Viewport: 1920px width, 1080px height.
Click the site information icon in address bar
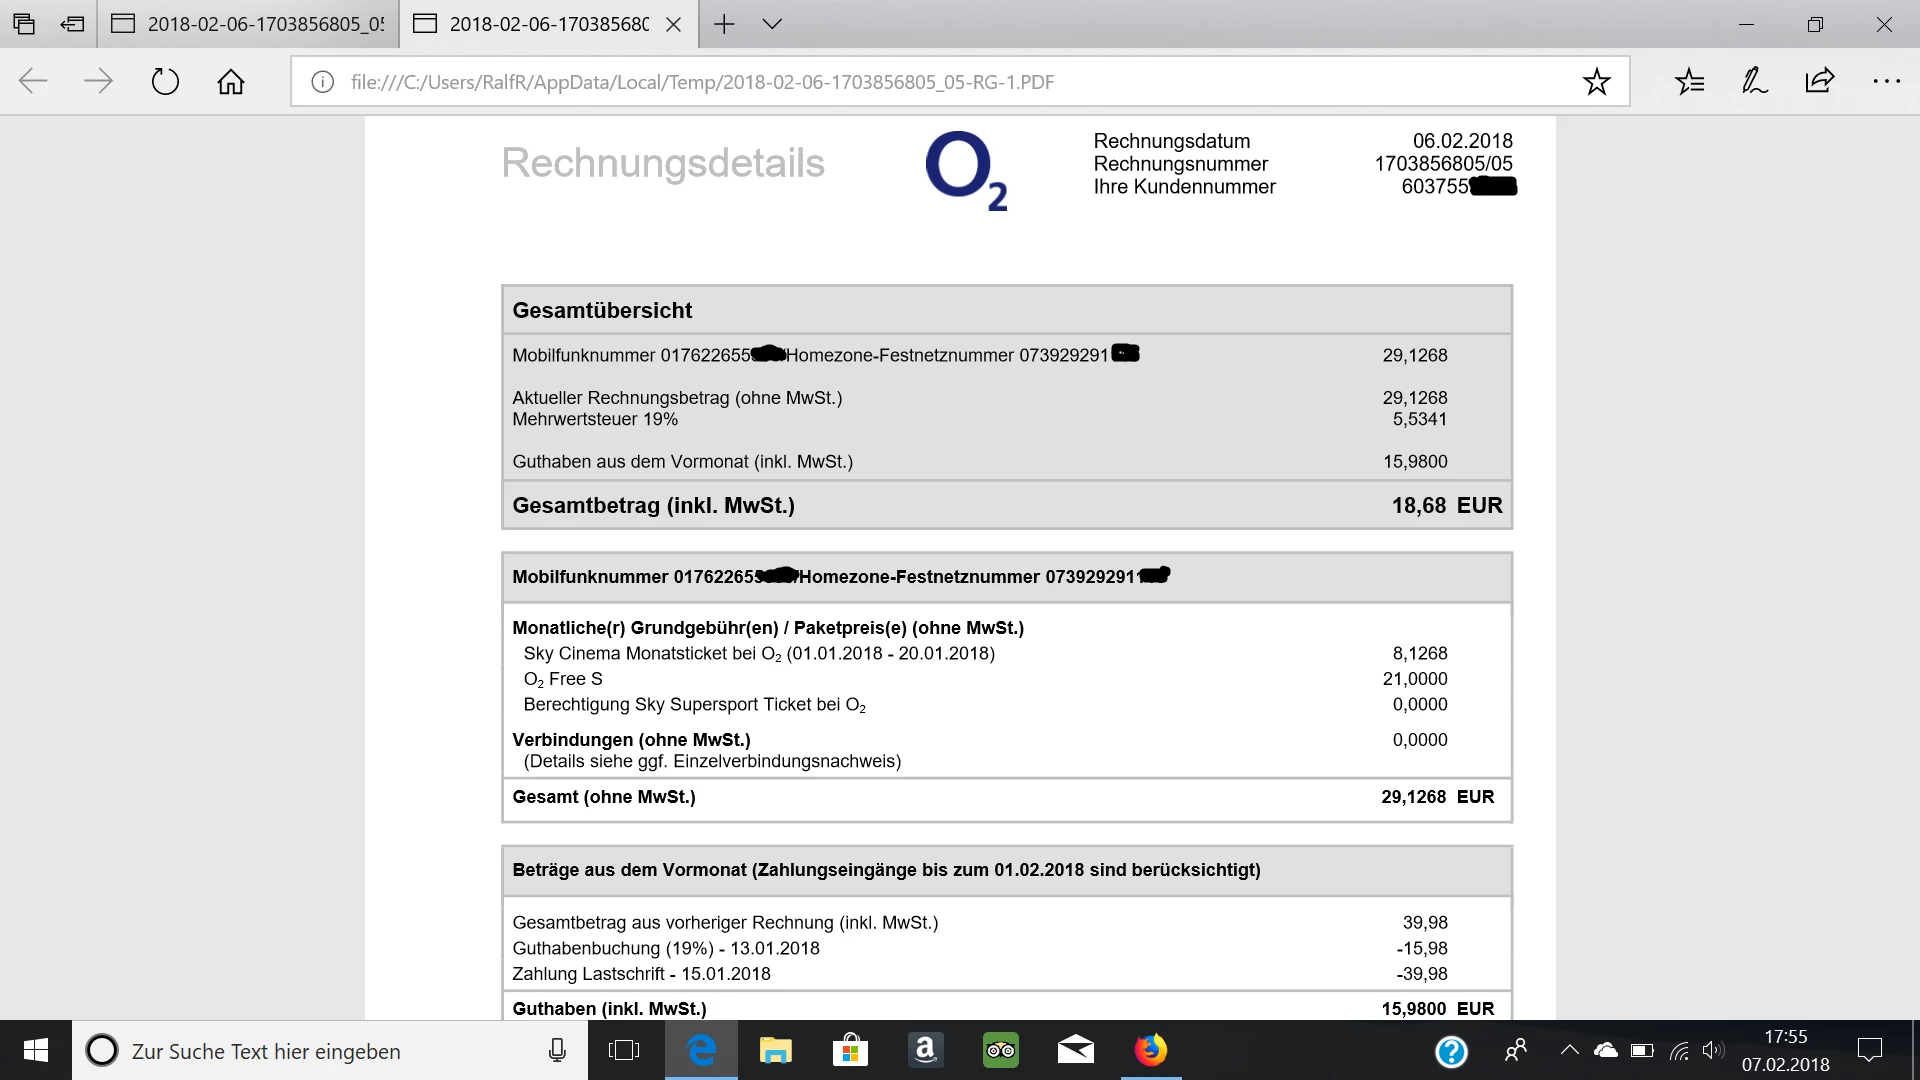322,82
